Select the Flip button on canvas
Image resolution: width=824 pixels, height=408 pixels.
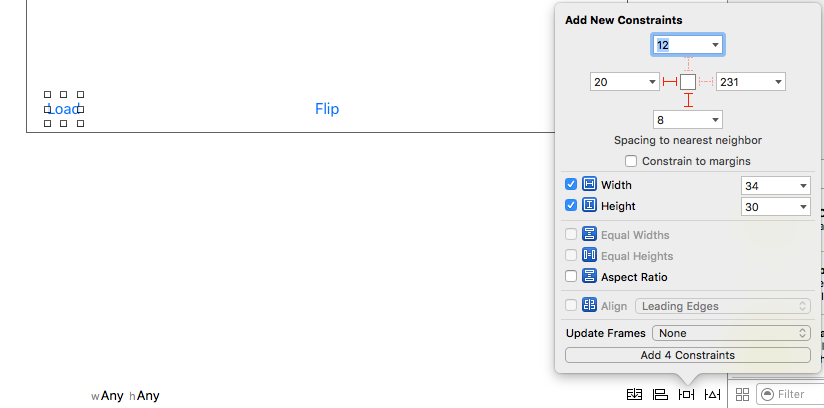pyautogui.click(x=327, y=109)
